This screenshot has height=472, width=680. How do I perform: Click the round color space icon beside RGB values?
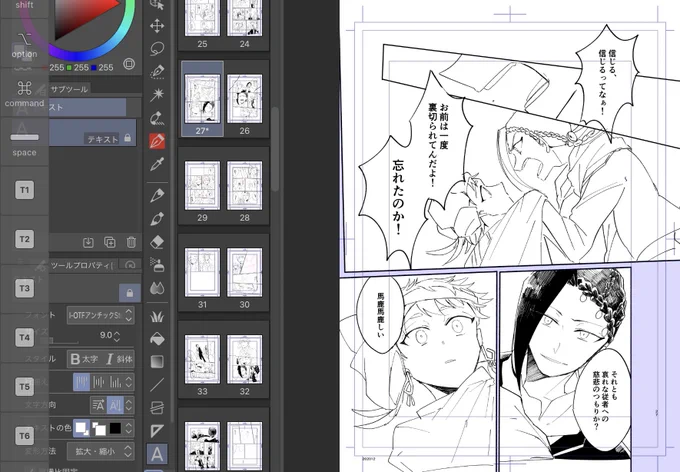click(x=129, y=64)
